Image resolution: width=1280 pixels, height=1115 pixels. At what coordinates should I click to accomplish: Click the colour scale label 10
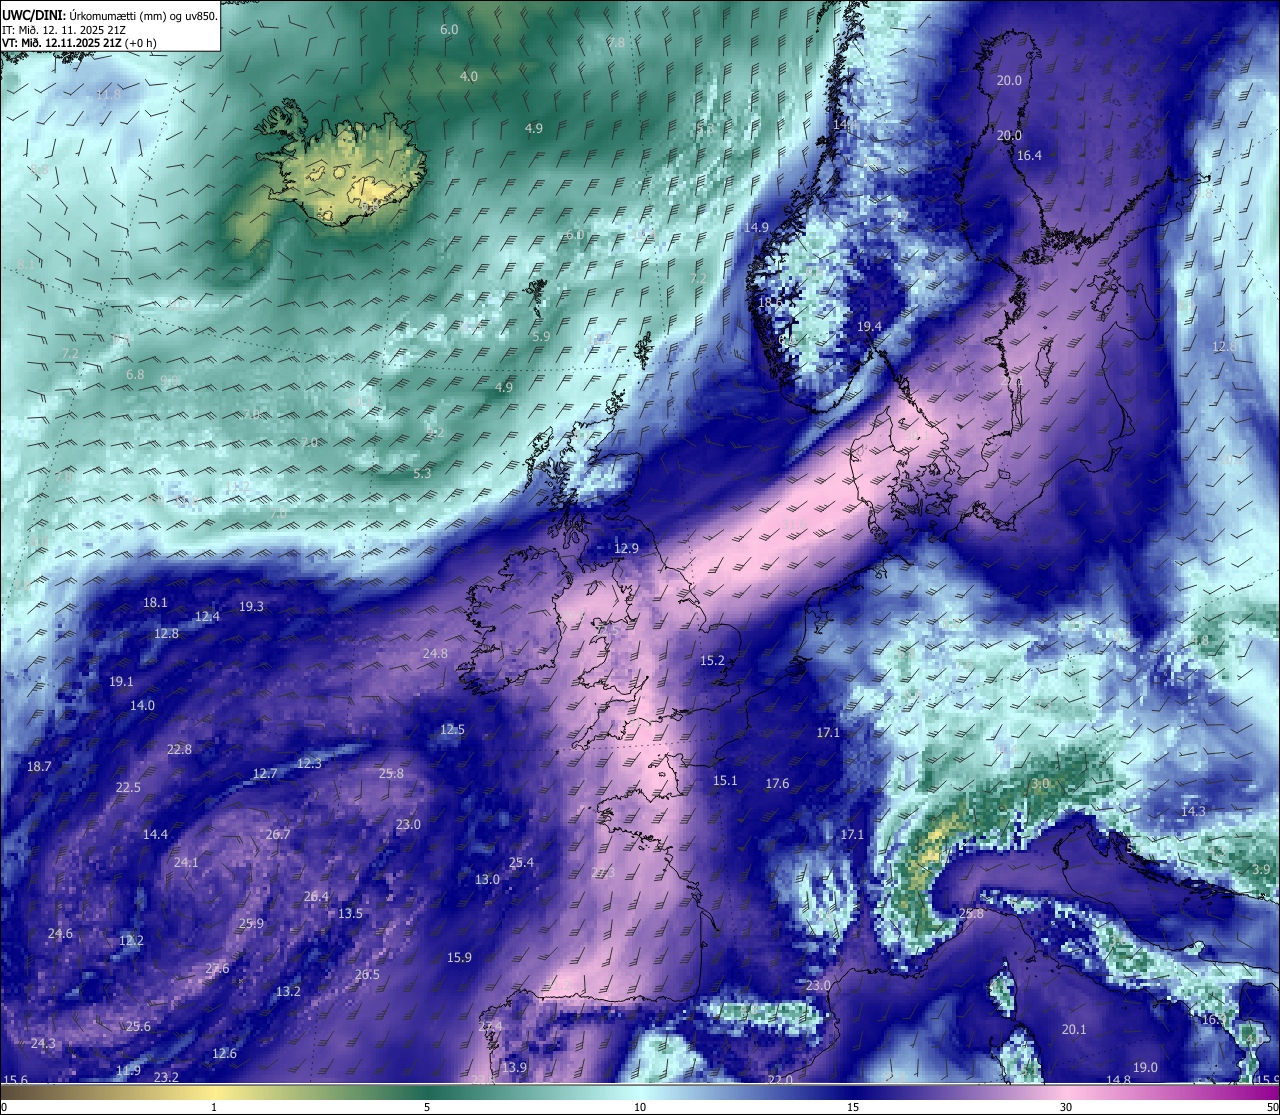[x=640, y=1107]
